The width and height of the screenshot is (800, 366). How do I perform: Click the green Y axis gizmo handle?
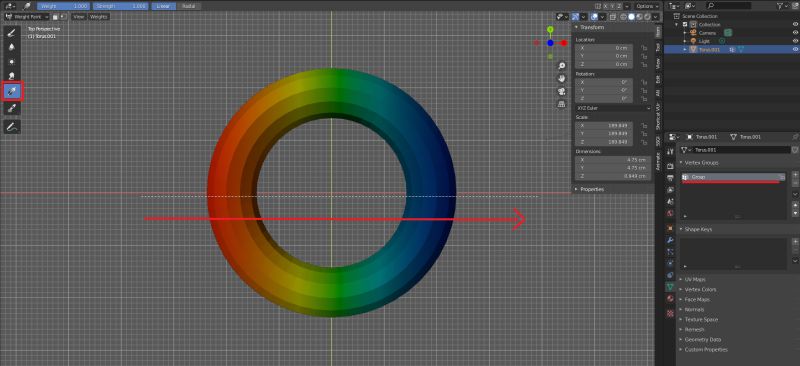point(550,30)
